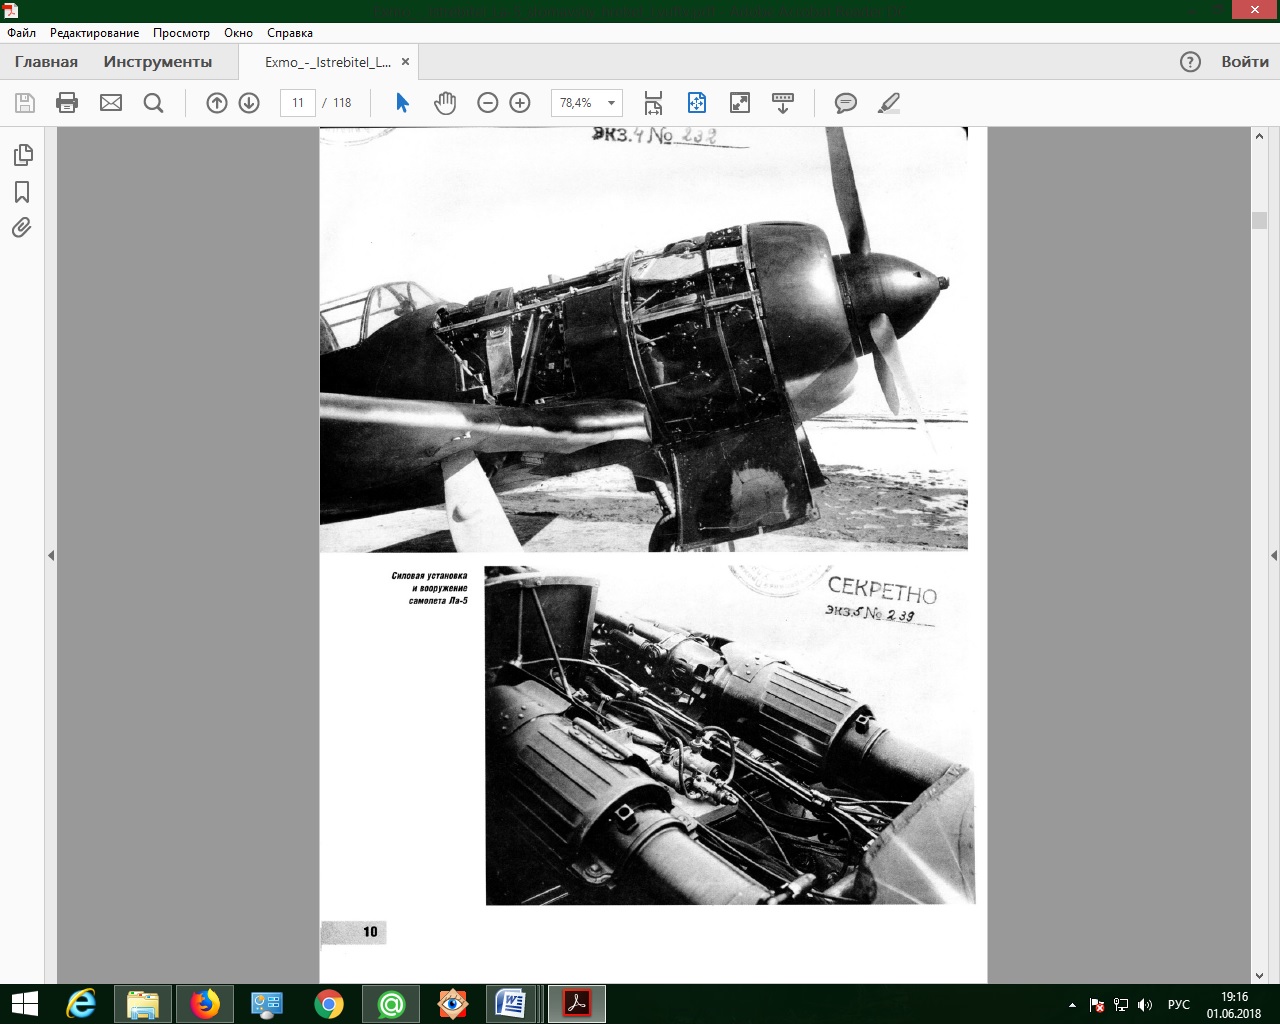Click the Print file icon

click(67, 103)
